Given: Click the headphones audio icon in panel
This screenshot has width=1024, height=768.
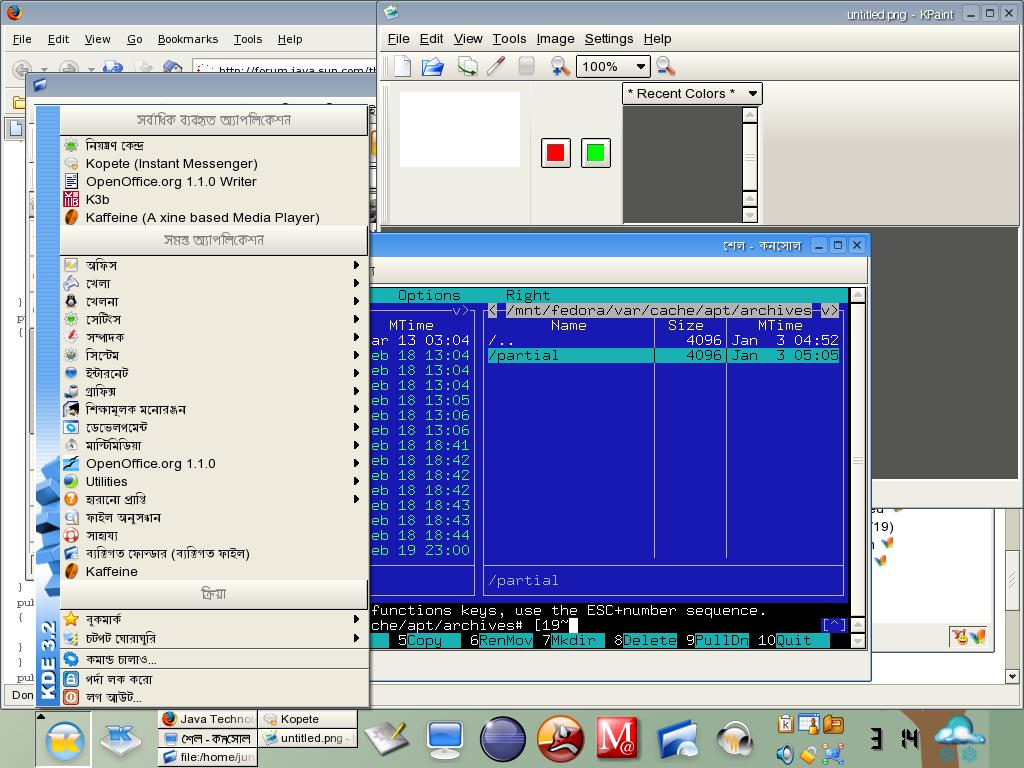Looking at the screenshot, I should [735, 741].
